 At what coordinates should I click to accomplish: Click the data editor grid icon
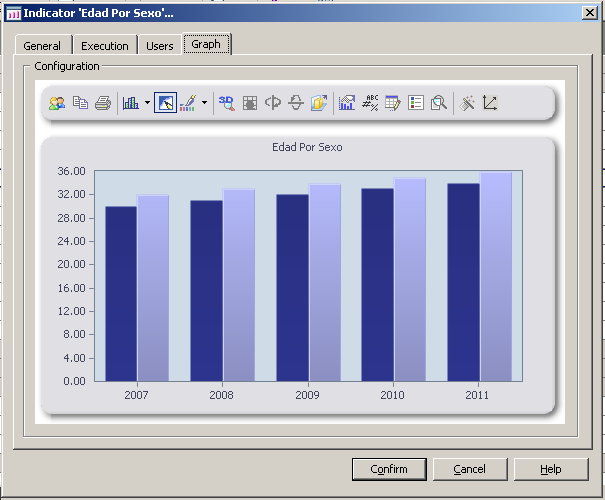point(393,103)
